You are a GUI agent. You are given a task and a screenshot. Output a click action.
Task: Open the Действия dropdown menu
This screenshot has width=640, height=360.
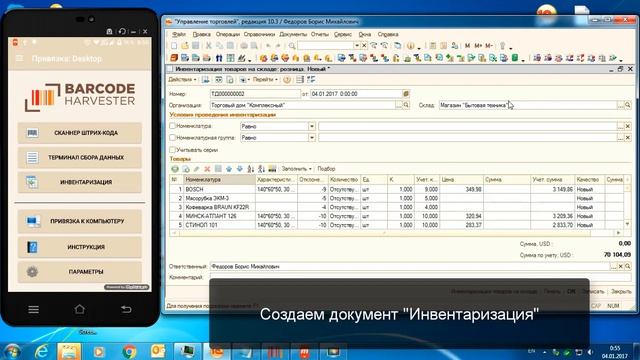tap(182, 80)
